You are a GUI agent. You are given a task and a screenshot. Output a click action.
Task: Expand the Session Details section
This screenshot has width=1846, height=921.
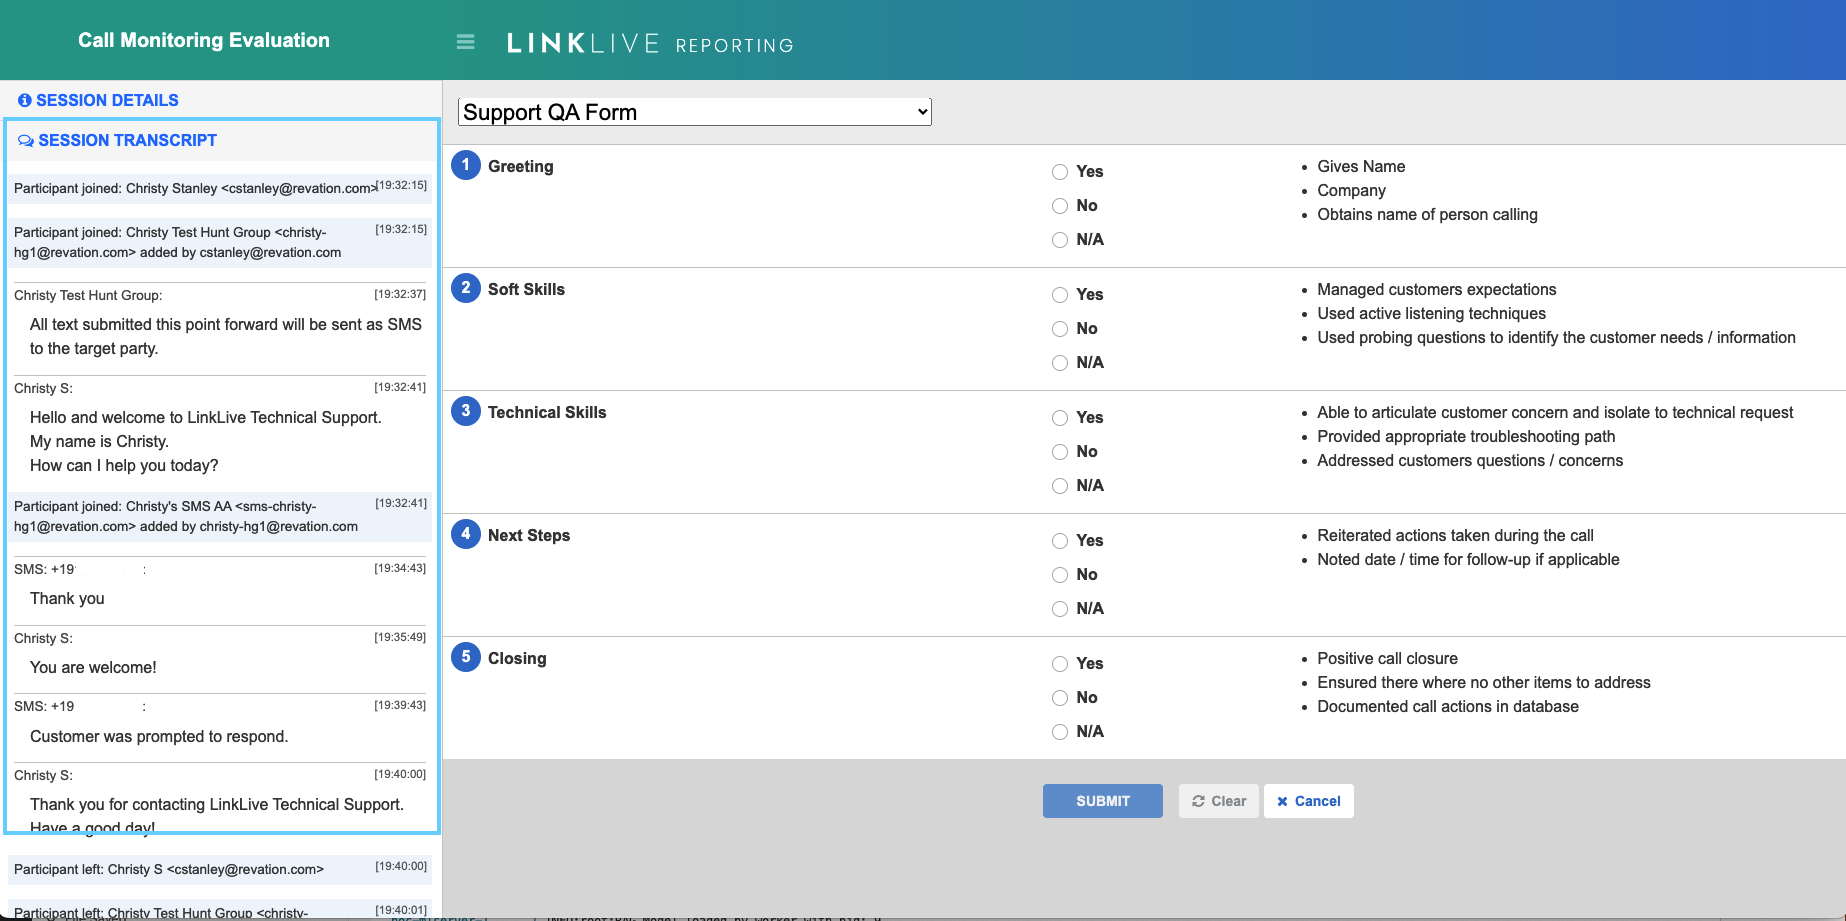pos(107,101)
